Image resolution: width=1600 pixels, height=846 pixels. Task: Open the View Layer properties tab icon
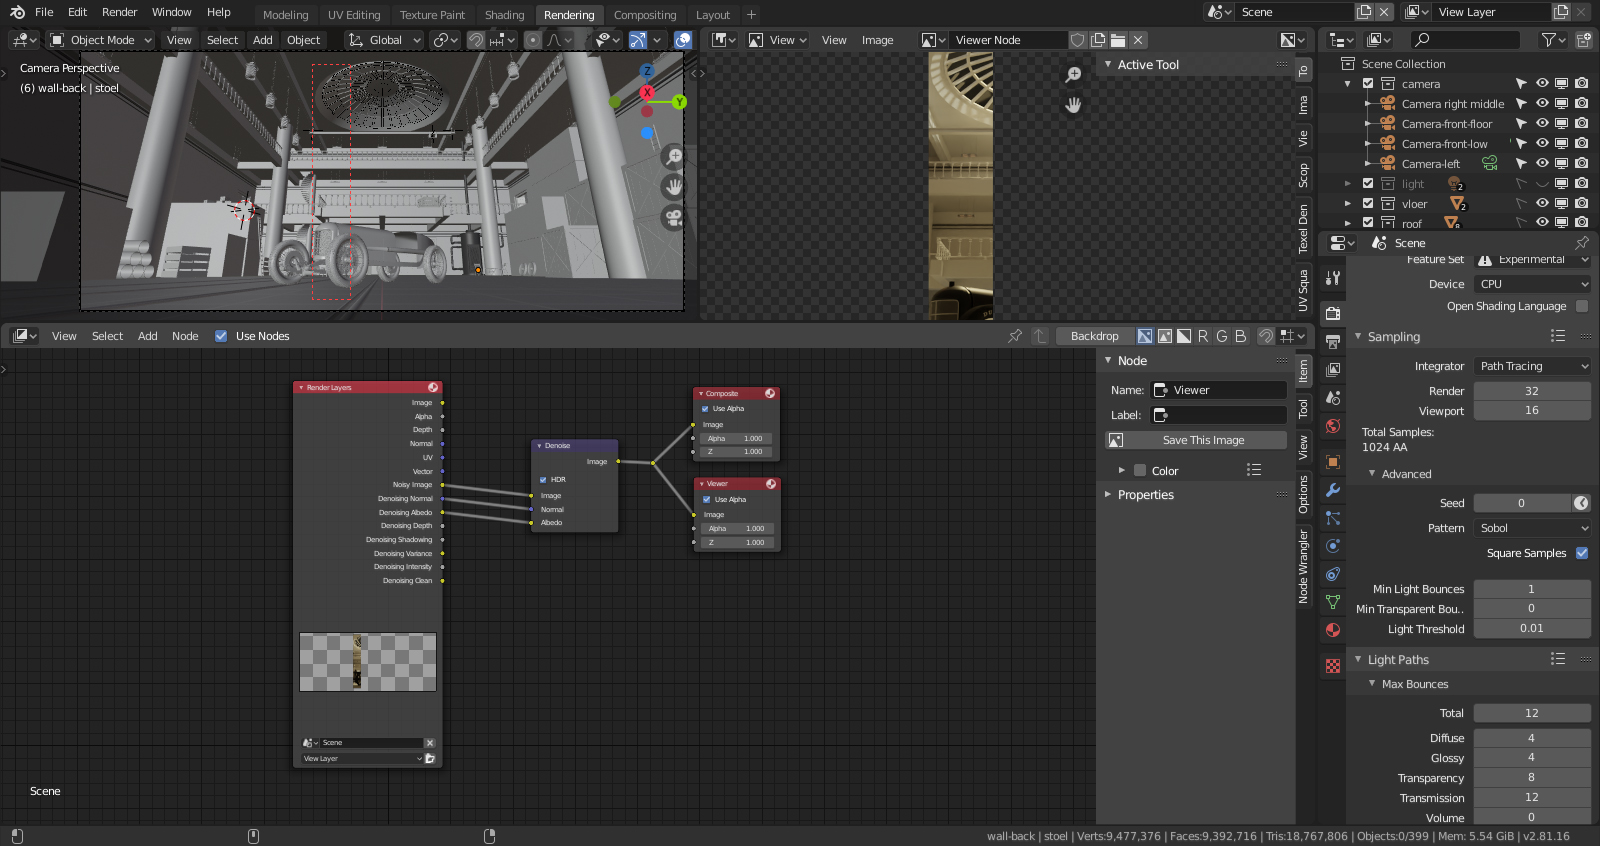coord(1333,370)
